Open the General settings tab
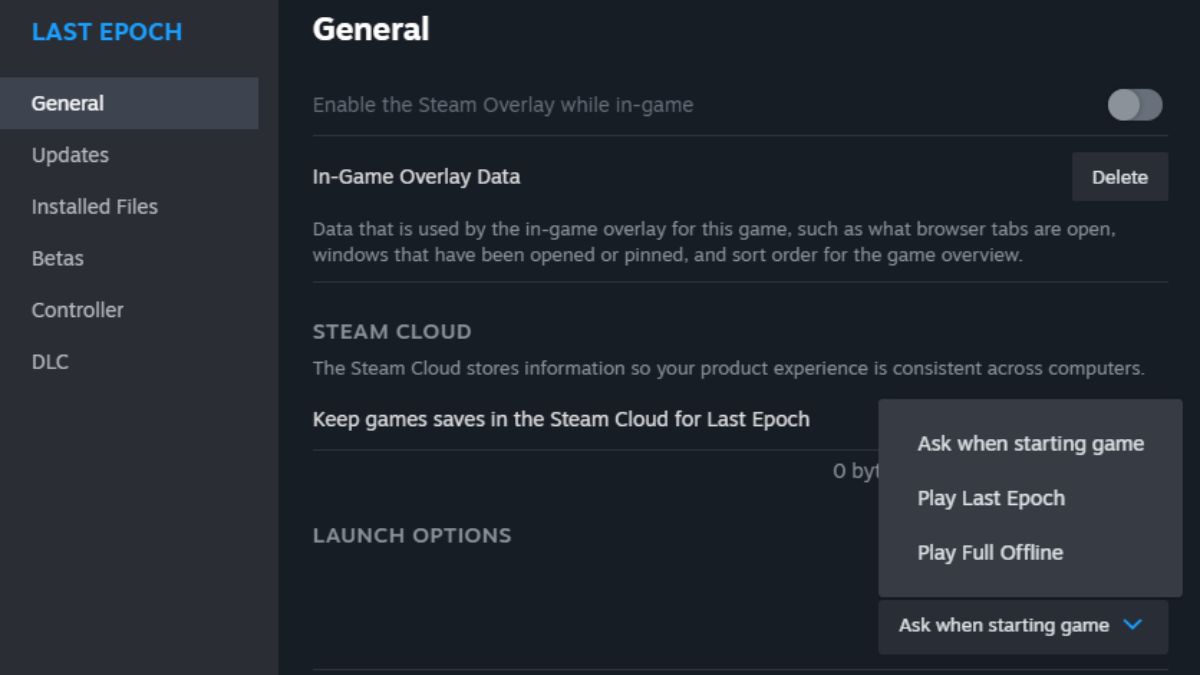 point(68,103)
